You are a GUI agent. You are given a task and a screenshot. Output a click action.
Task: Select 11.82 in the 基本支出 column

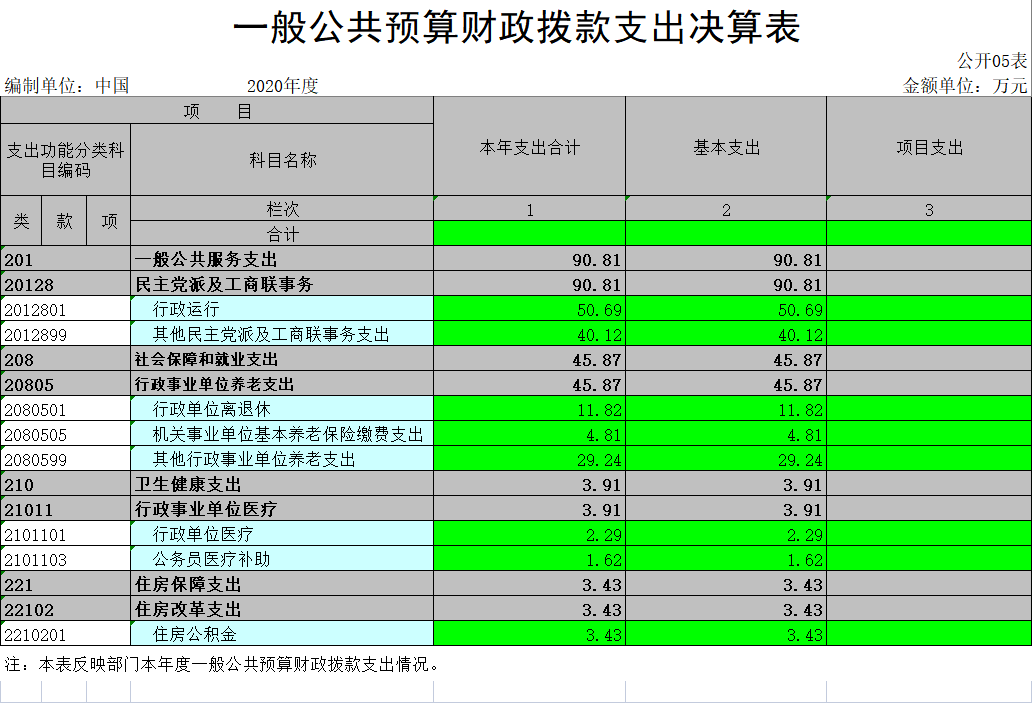coord(726,409)
